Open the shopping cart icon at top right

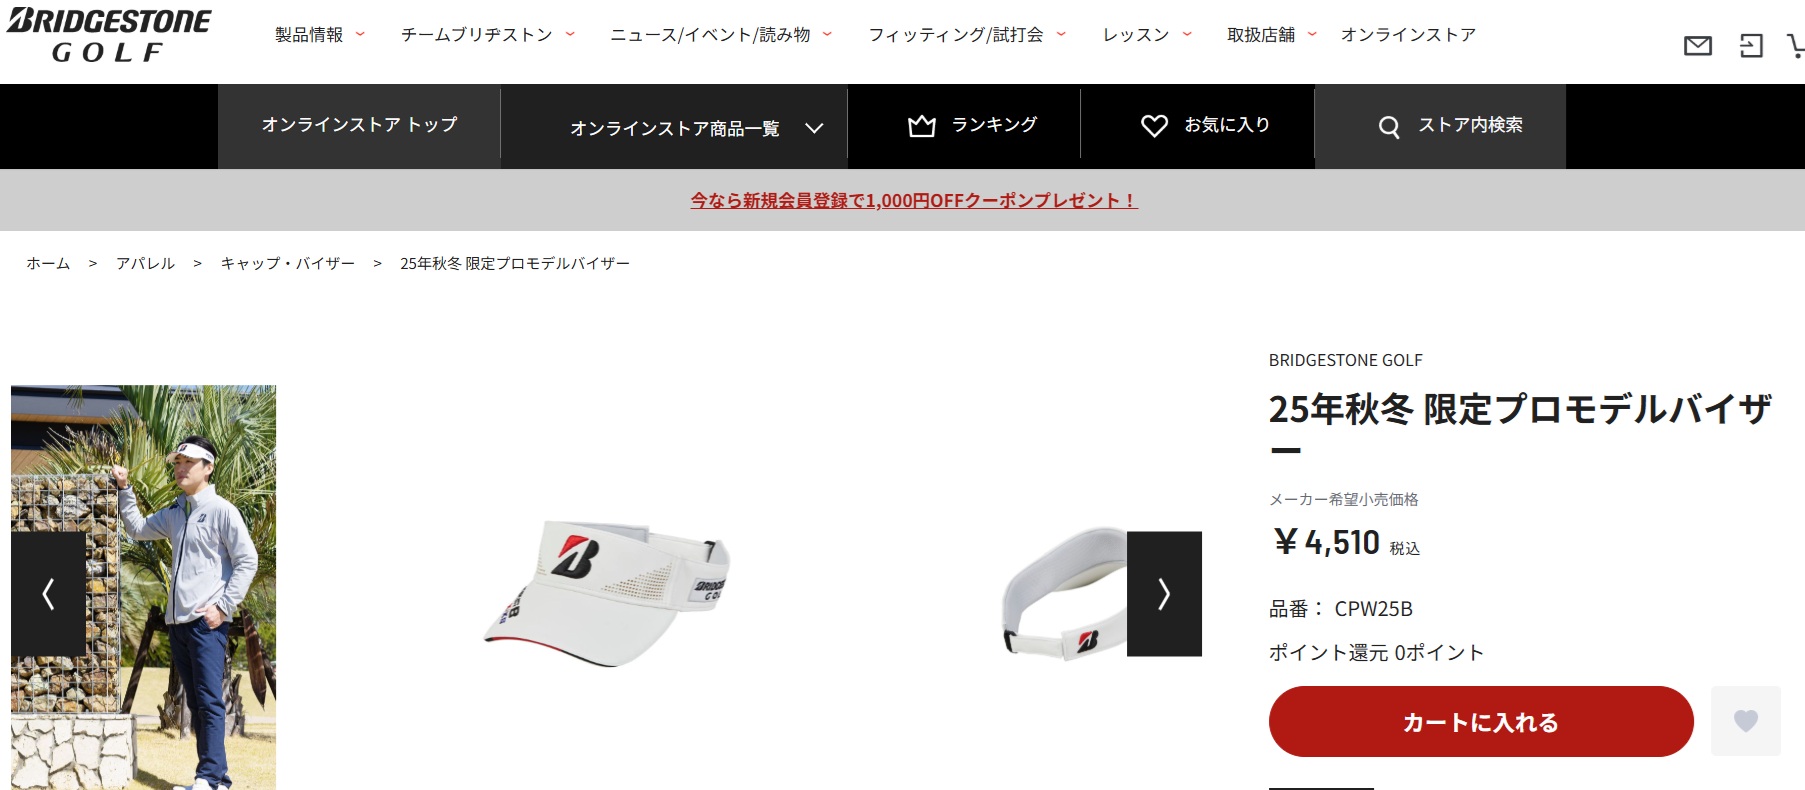tap(1797, 46)
